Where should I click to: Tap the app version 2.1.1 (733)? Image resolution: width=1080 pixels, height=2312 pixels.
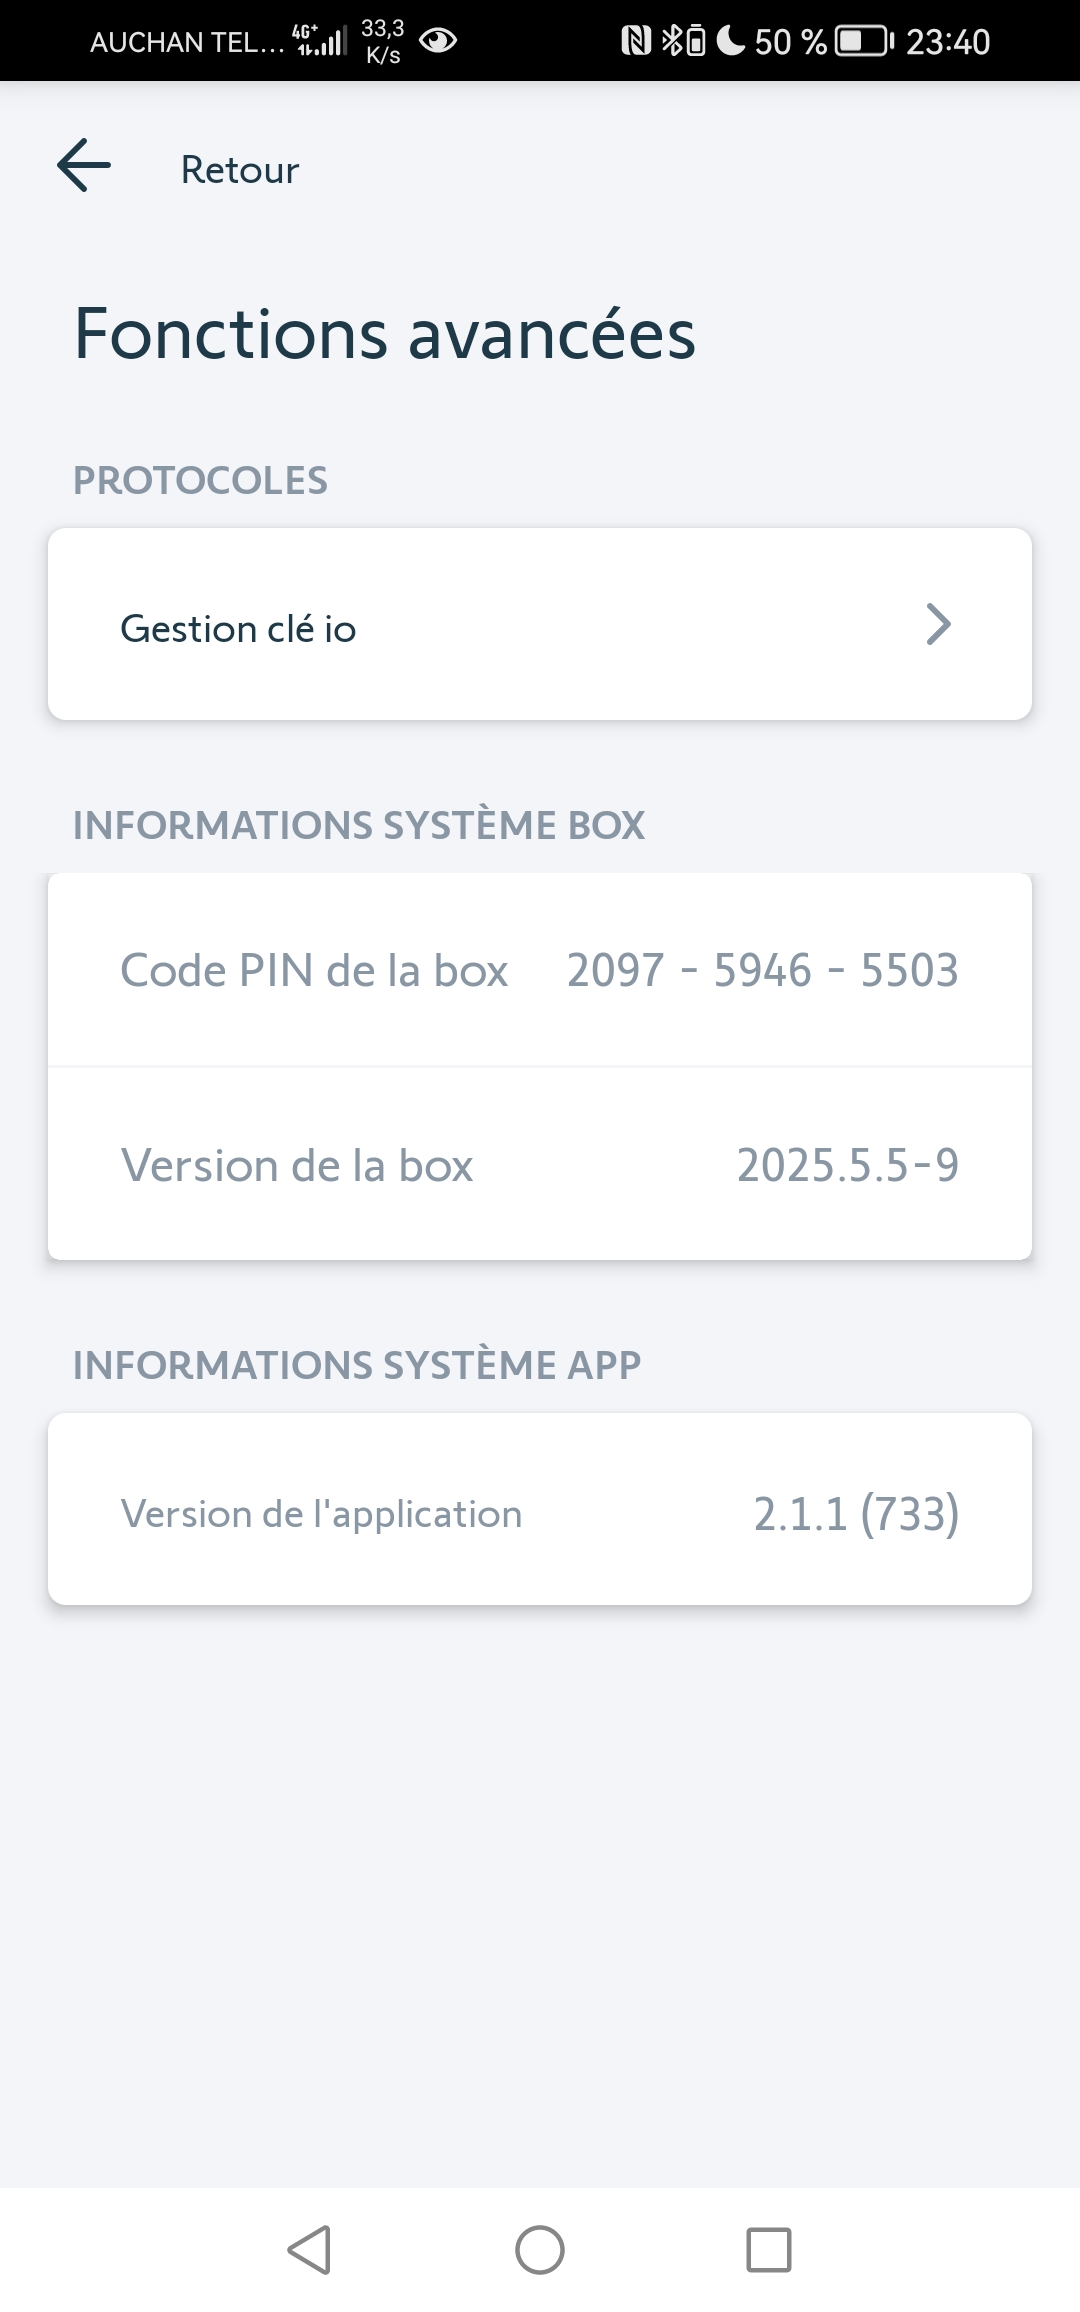tap(856, 1514)
